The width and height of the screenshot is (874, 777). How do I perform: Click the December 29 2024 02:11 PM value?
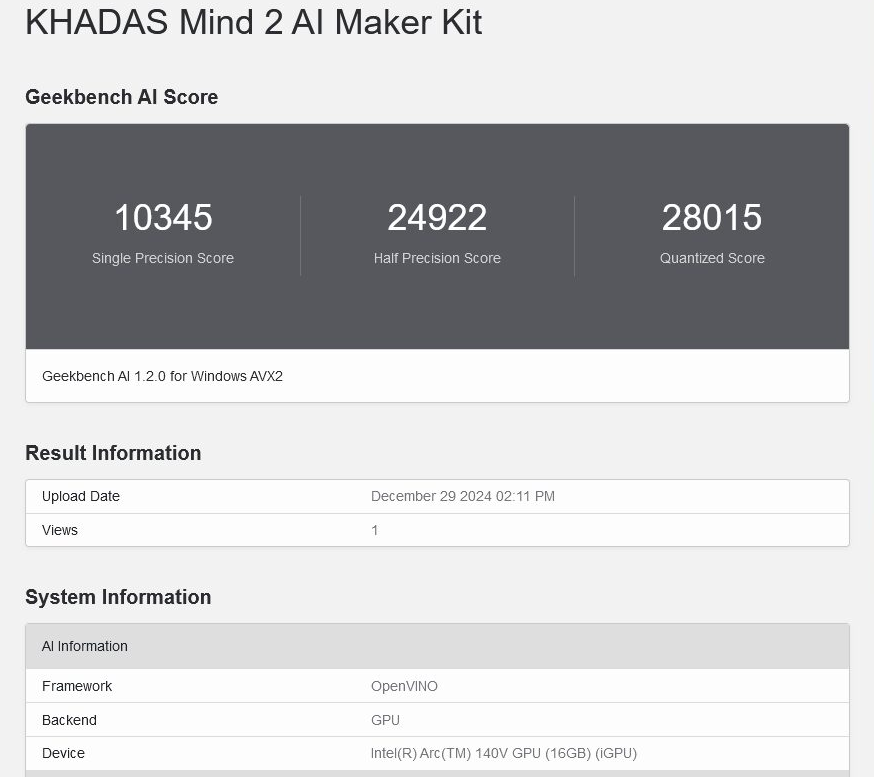(x=463, y=496)
